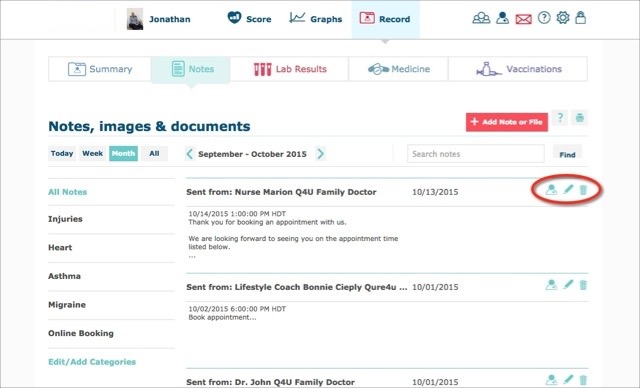Delete the Lifestyle Coach Bonnie note

[583, 285]
